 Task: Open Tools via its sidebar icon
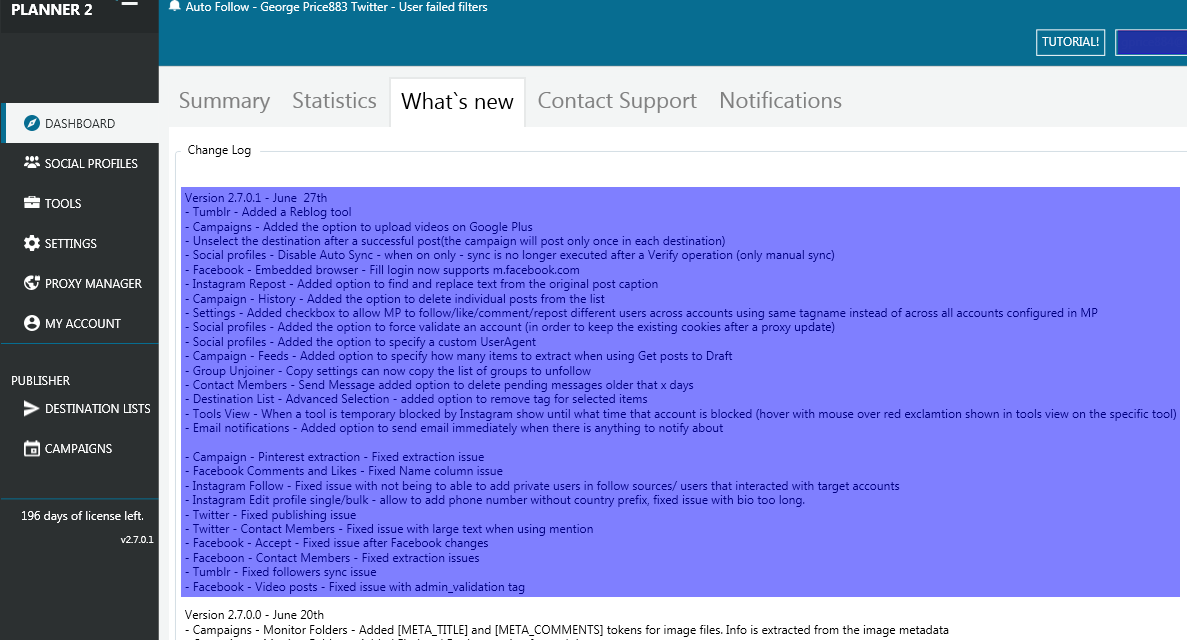click(31, 203)
